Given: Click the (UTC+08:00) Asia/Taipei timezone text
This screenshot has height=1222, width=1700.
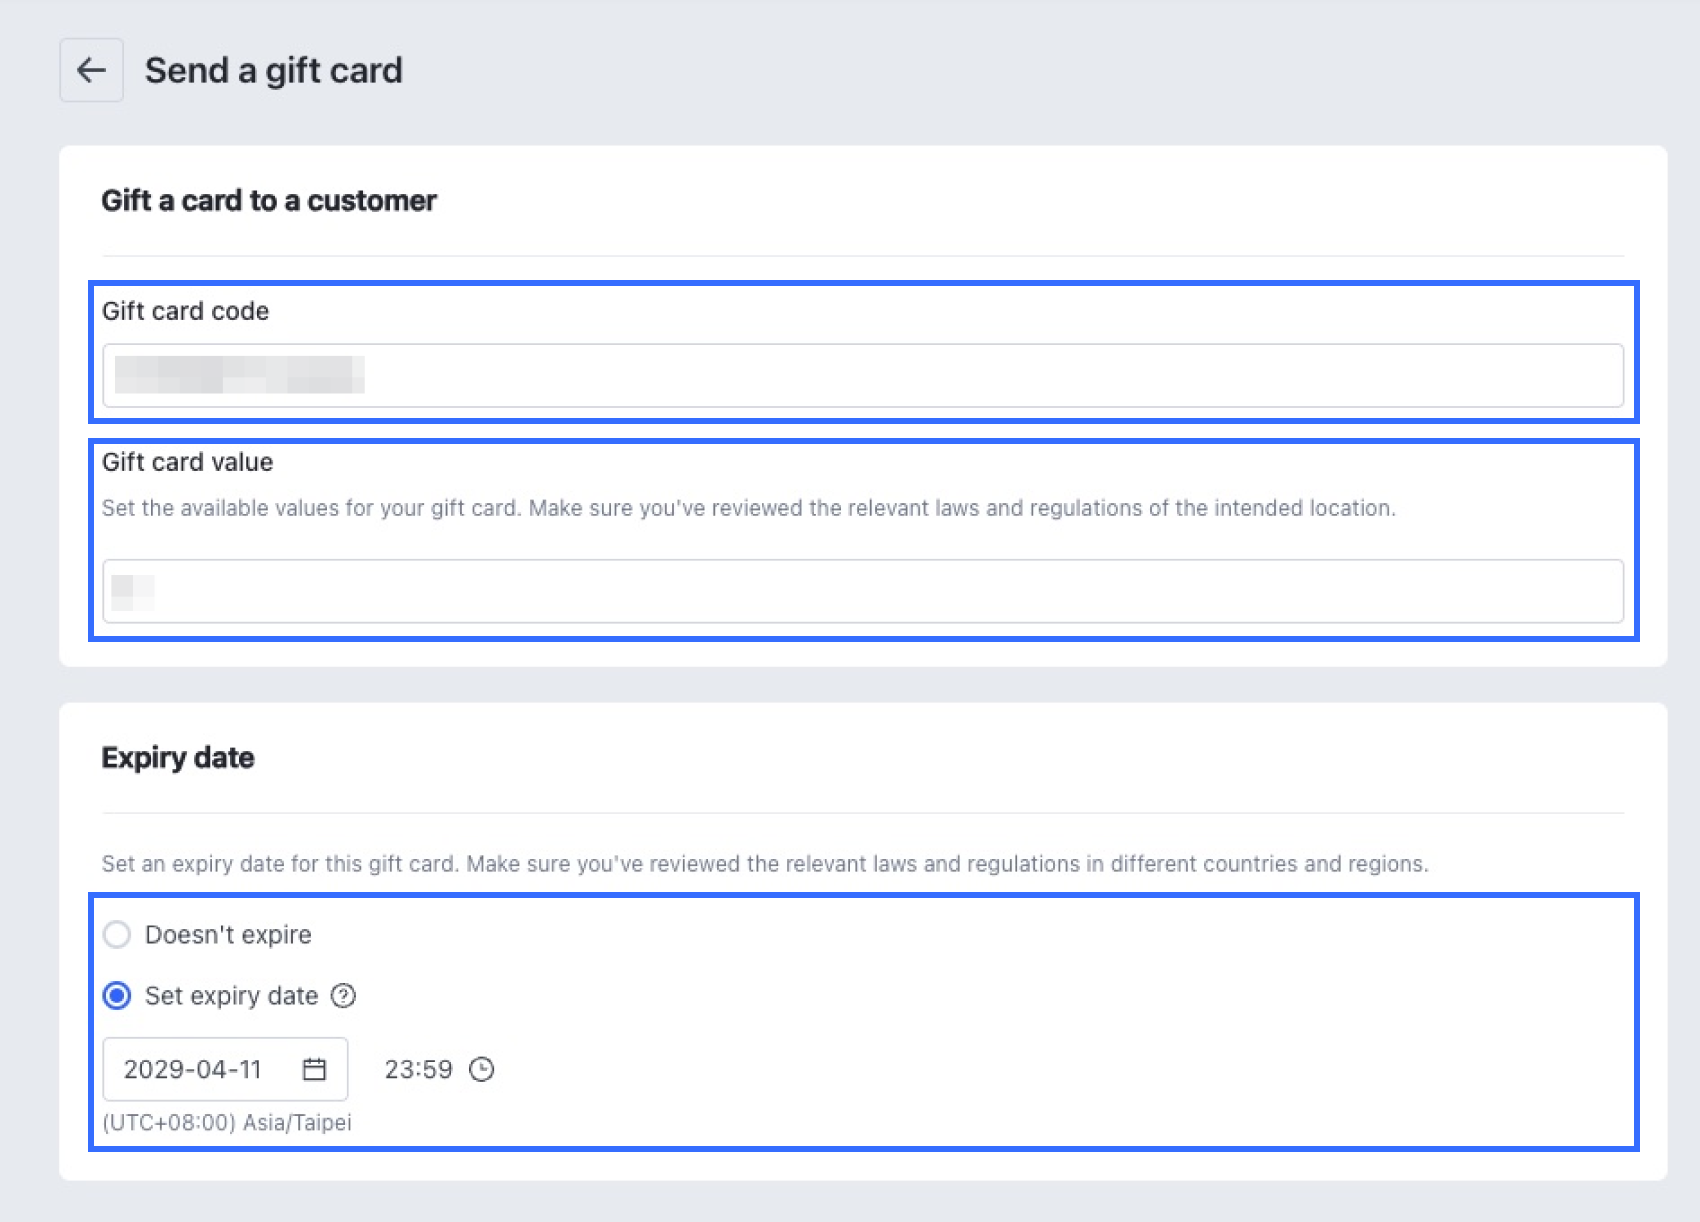Looking at the screenshot, I should (x=227, y=1122).
